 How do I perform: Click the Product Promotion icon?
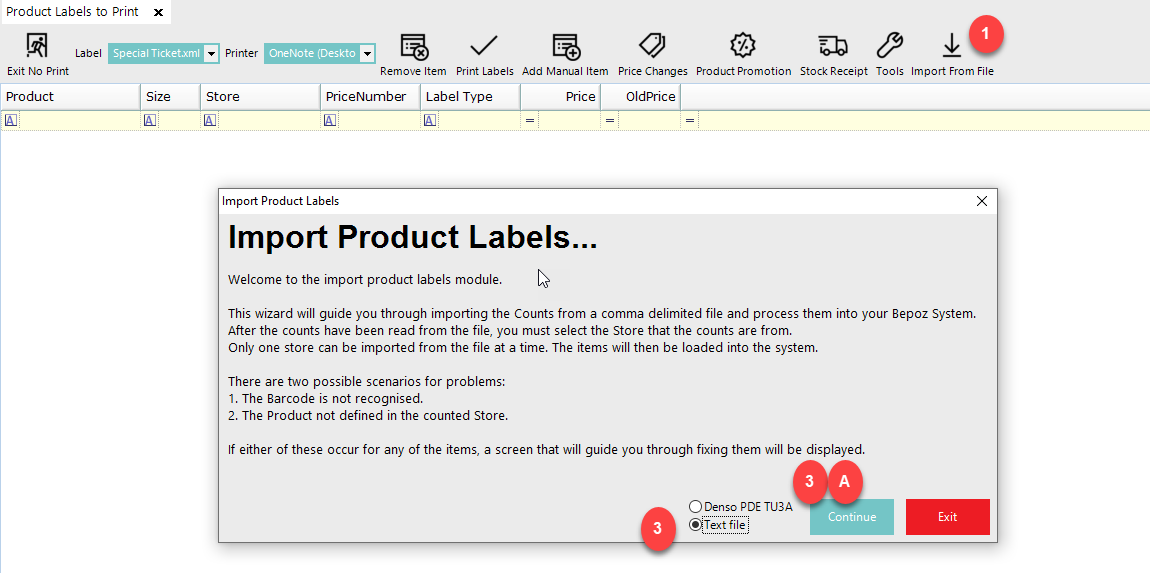743,47
